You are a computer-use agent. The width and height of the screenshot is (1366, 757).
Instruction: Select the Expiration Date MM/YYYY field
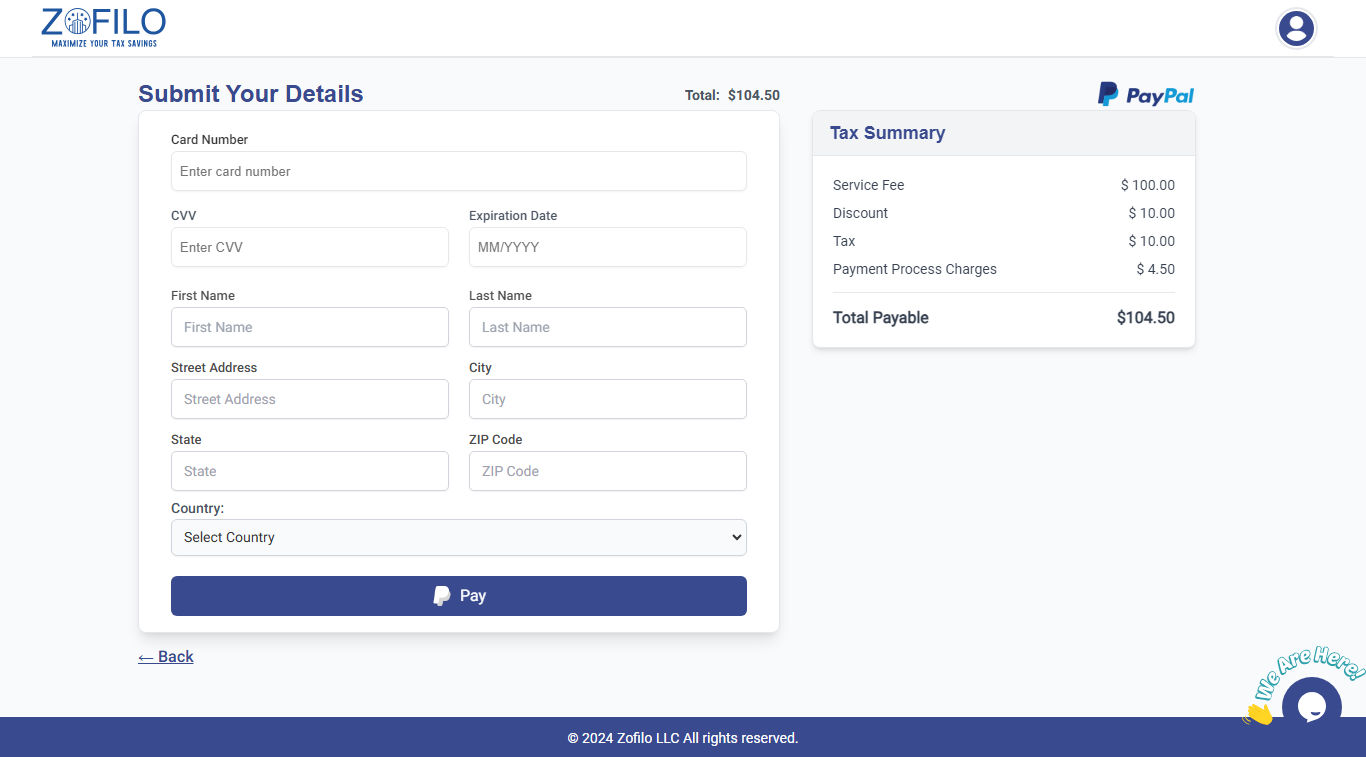[608, 247]
